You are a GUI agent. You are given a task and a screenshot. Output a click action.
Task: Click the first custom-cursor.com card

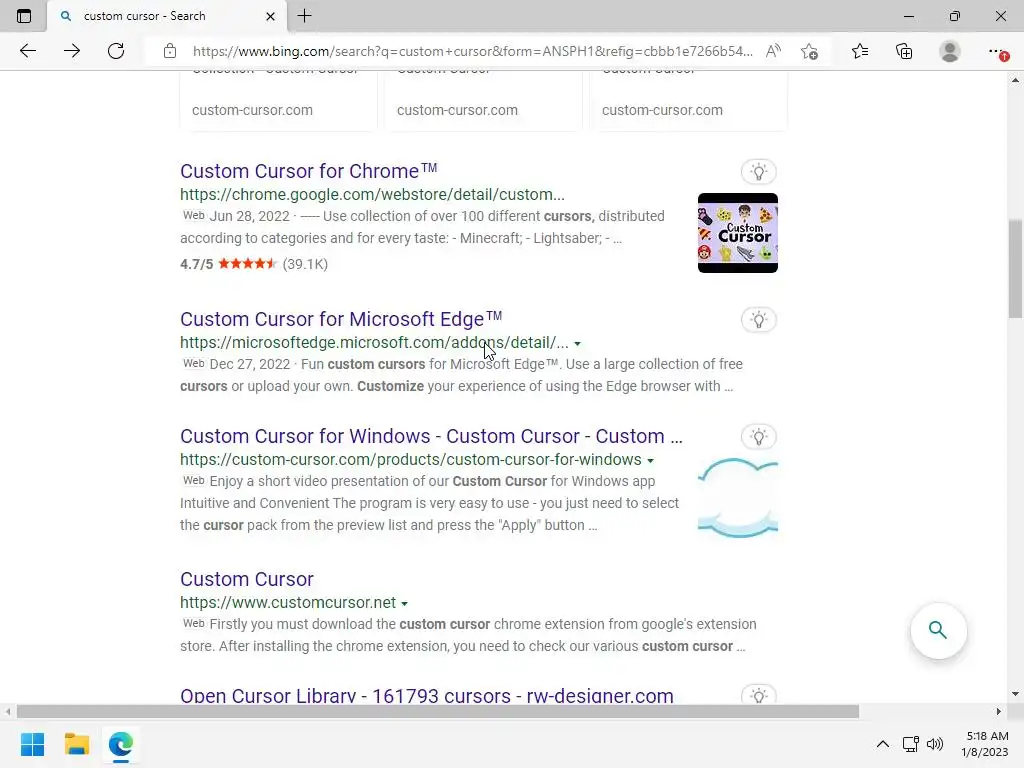pyautogui.click(x=278, y=101)
